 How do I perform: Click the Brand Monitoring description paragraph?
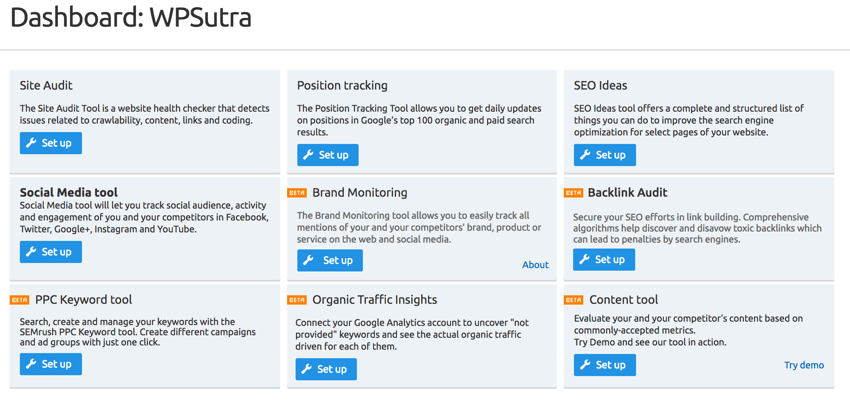(419, 227)
